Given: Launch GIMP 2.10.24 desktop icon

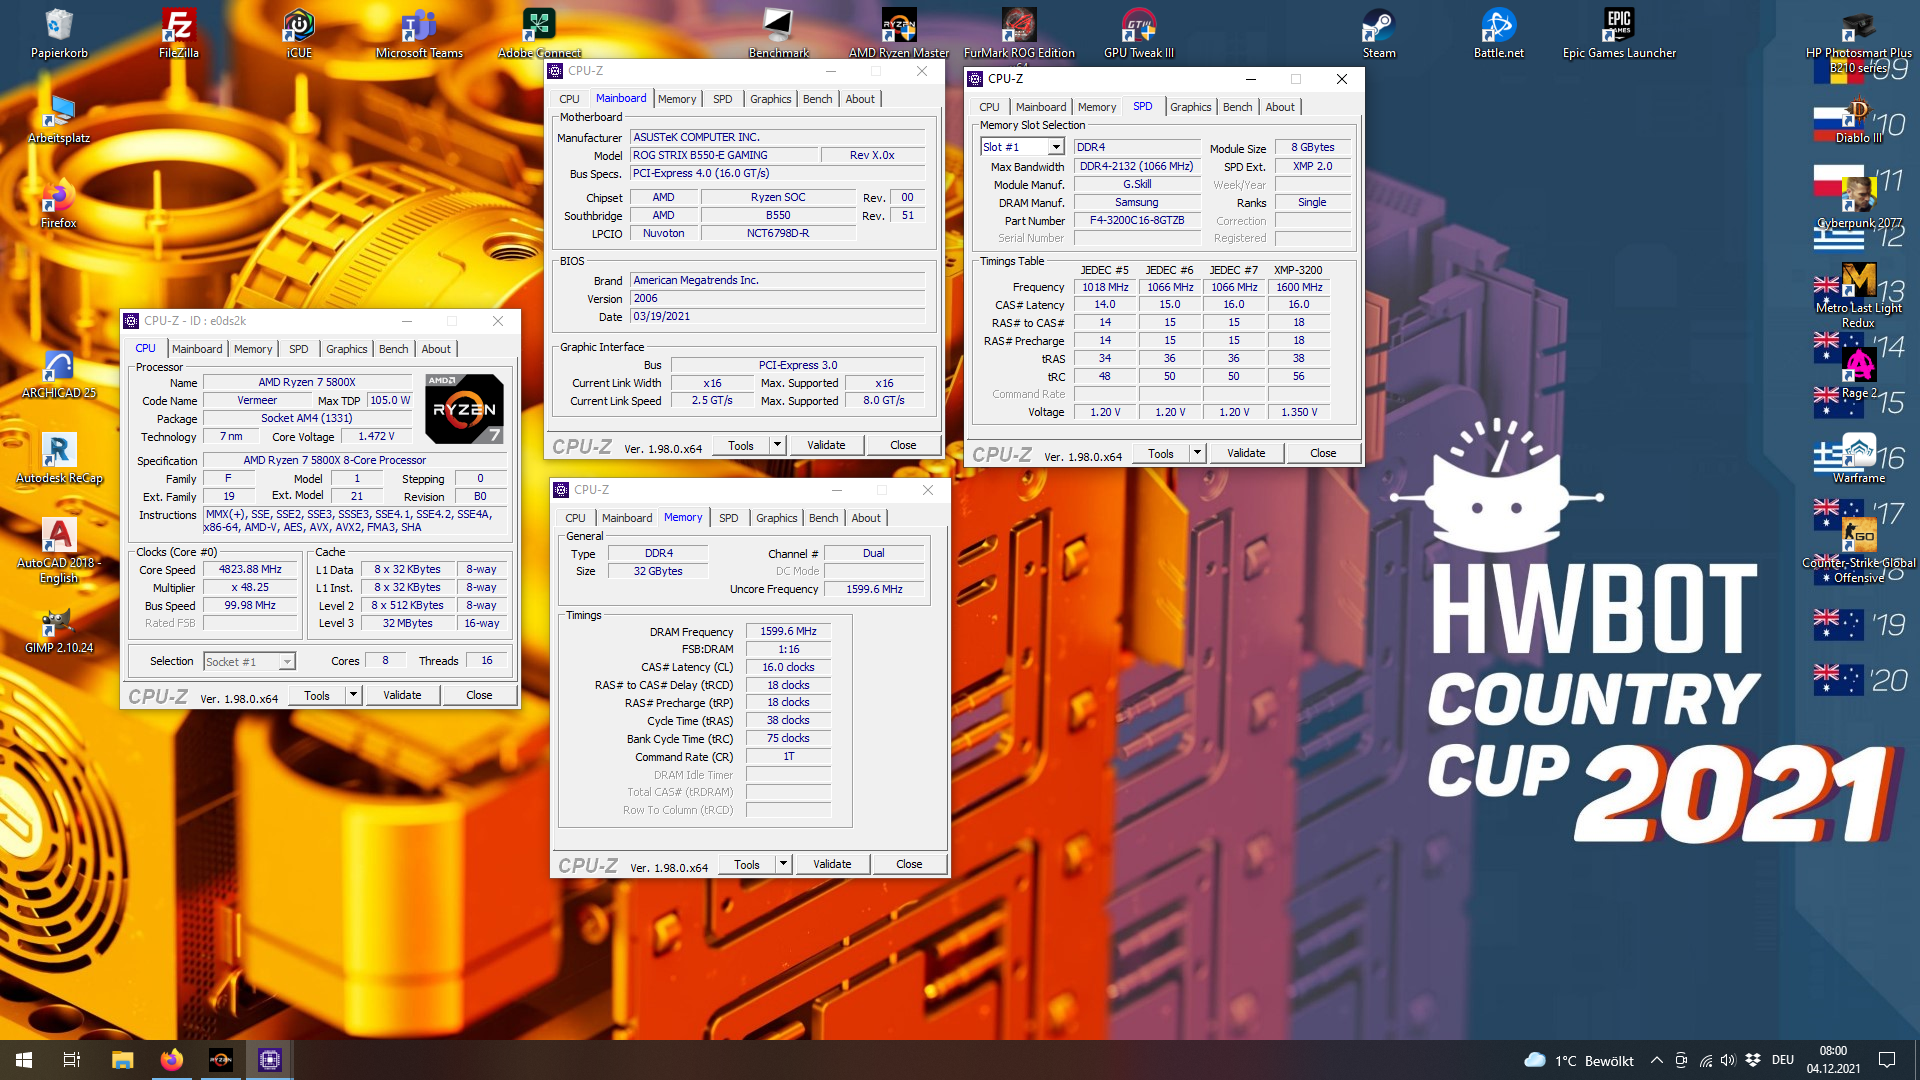Looking at the screenshot, I should [x=59, y=629].
